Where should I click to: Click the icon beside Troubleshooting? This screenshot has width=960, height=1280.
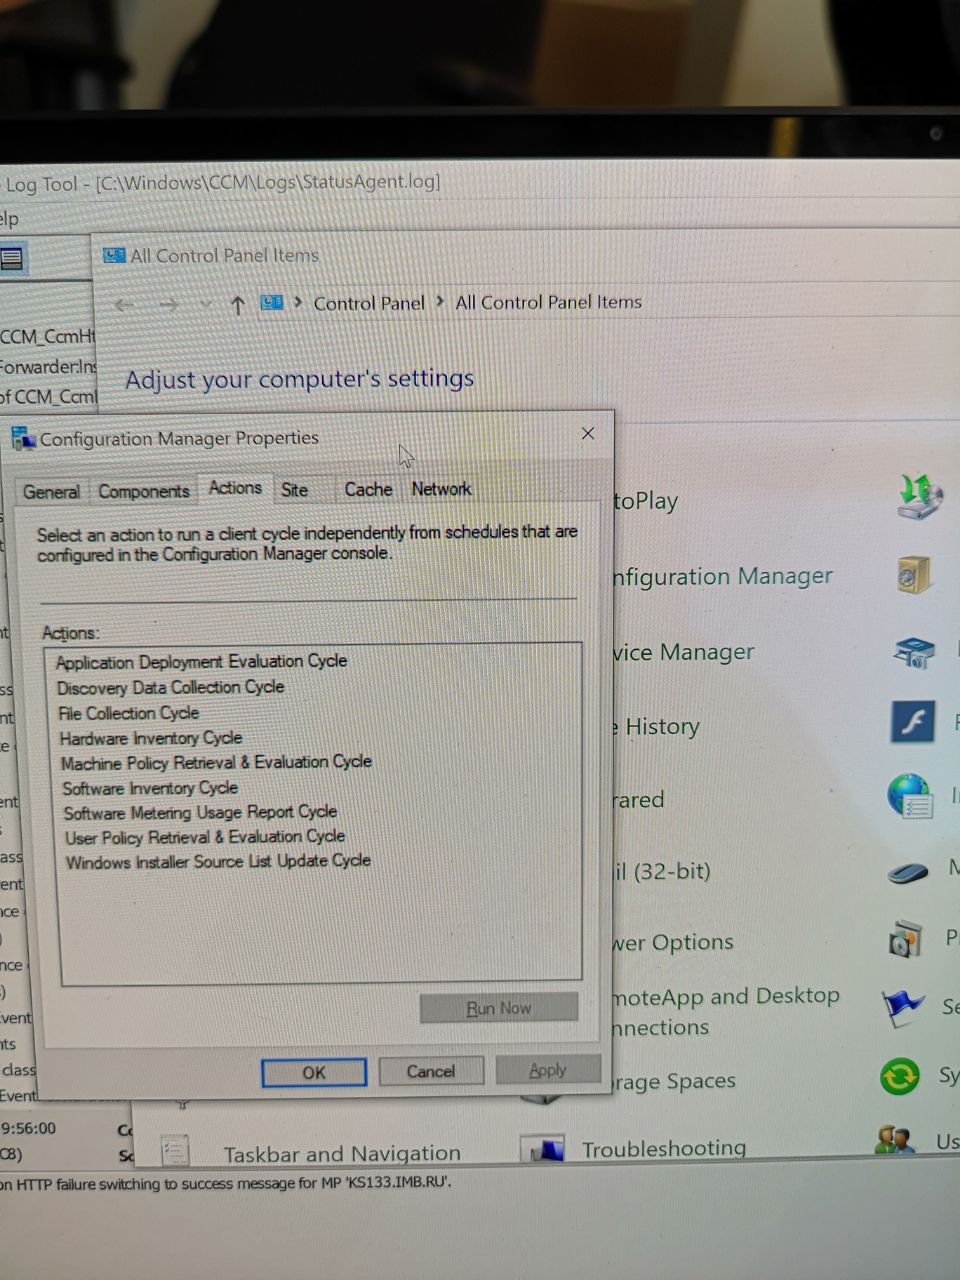[x=545, y=1149]
